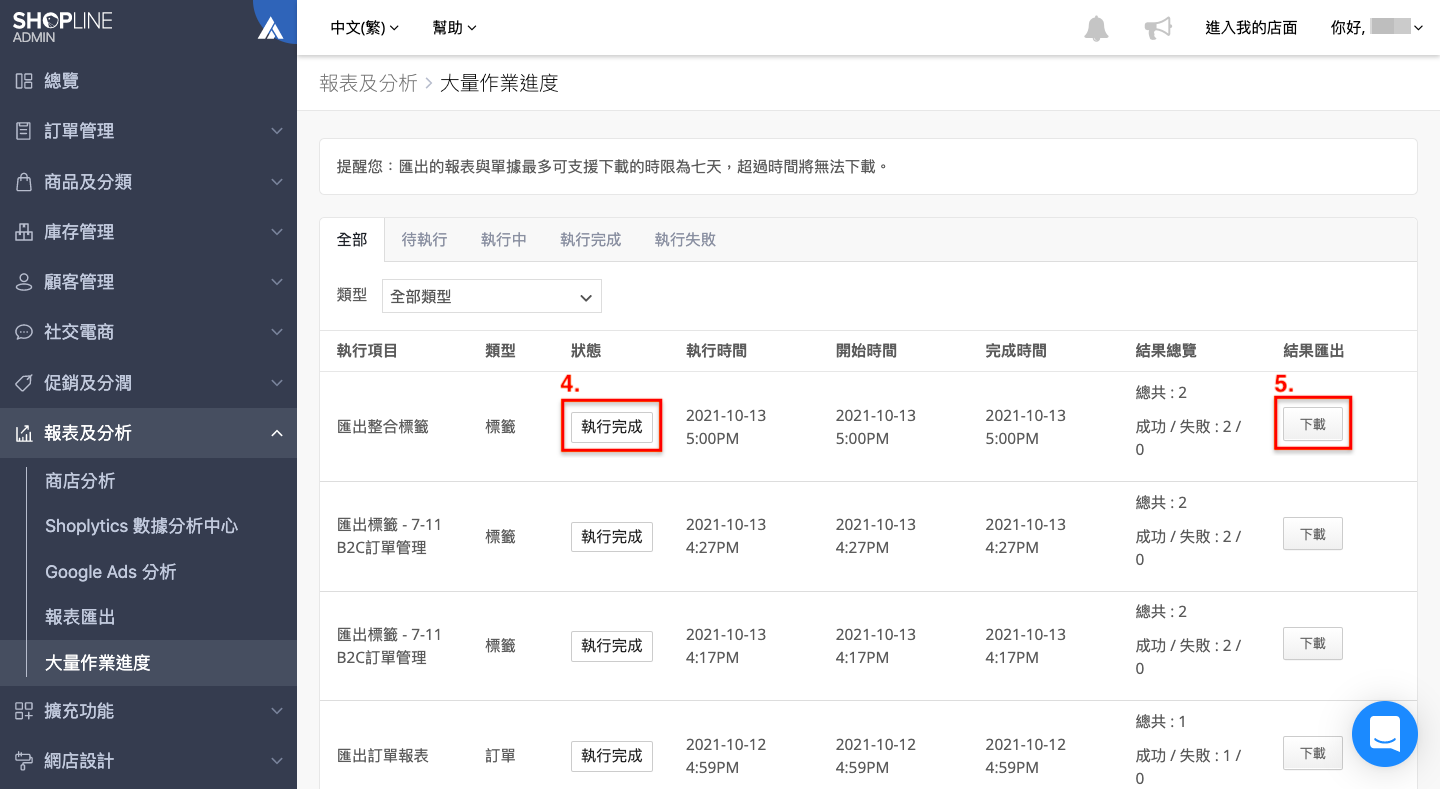Click the 顧客管理 person icon in sidebar
The image size is (1440, 789).
click(24, 282)
